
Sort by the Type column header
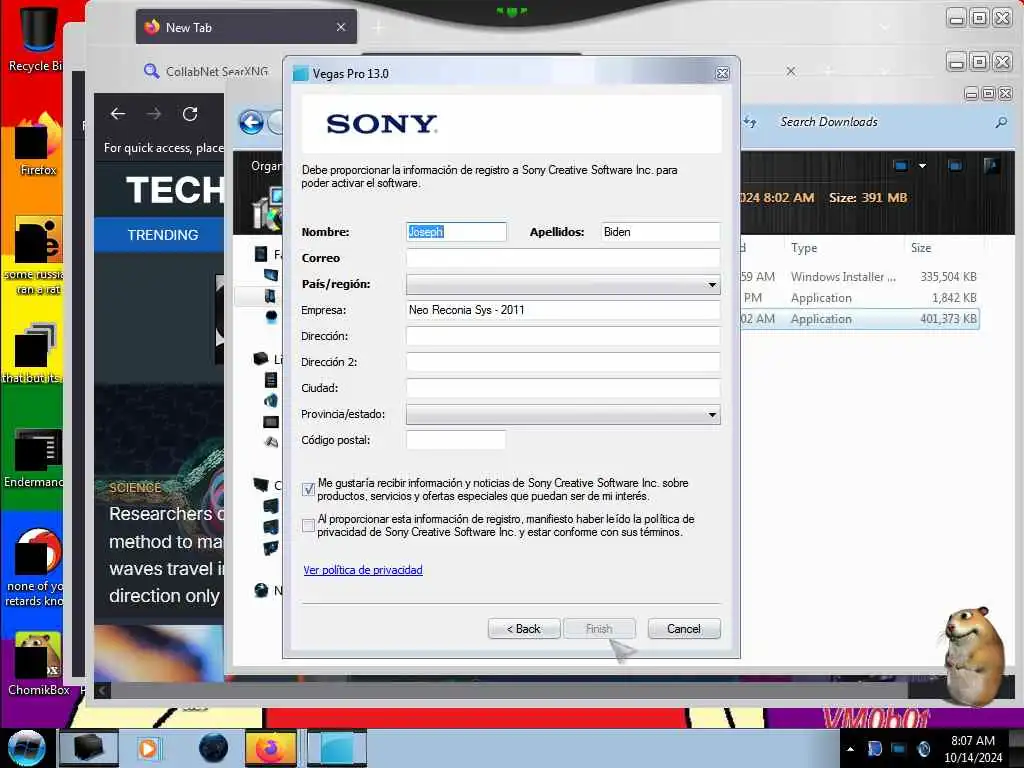tap(804, 248)
